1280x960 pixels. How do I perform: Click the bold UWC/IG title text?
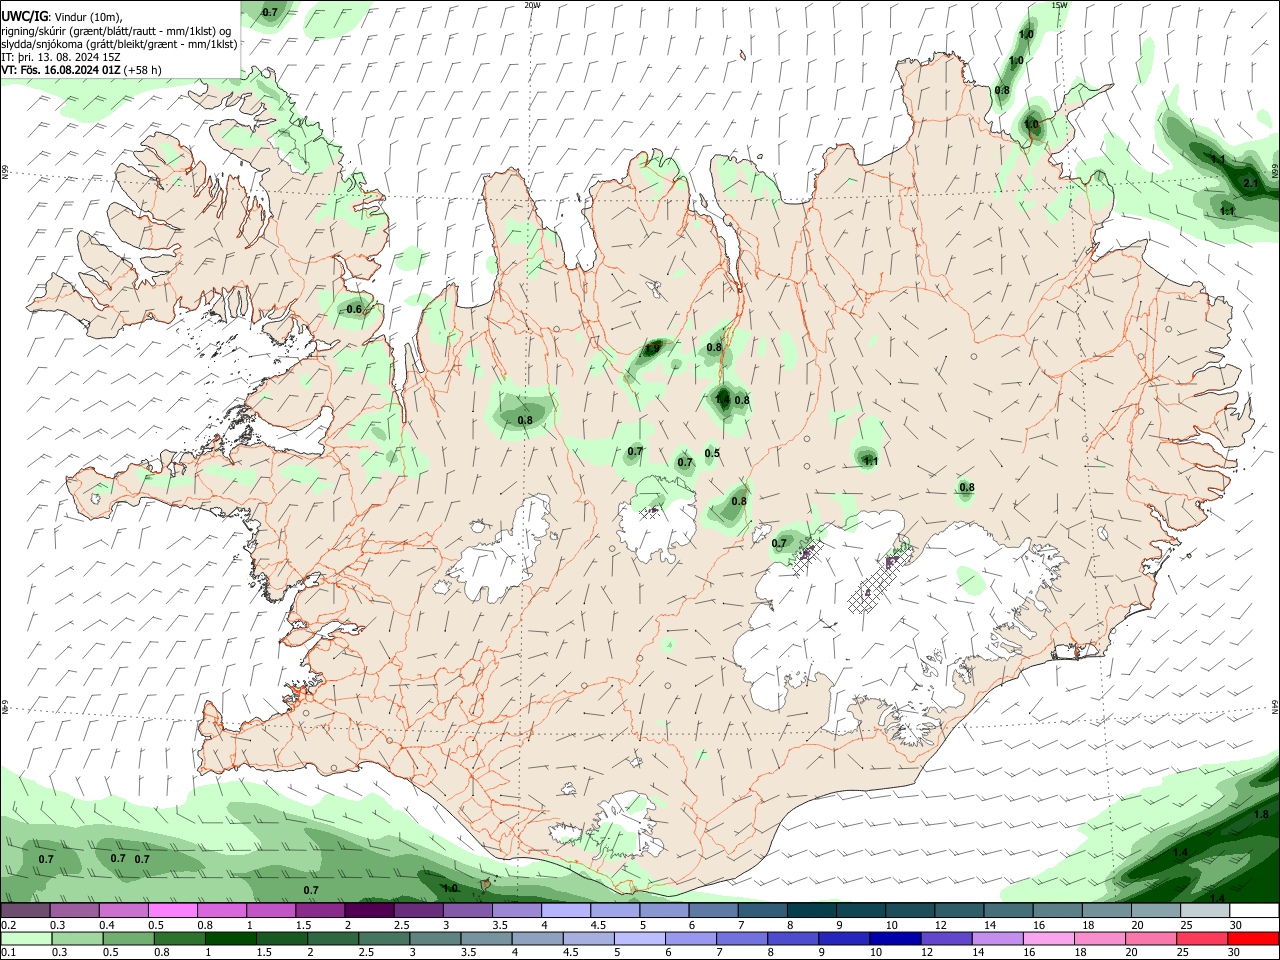[24, 16]
